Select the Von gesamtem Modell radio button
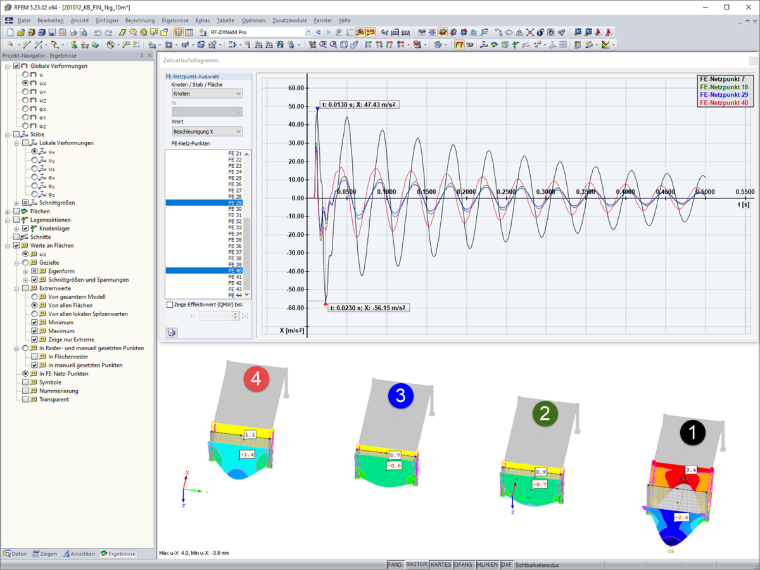 click(x=34, y=297)
